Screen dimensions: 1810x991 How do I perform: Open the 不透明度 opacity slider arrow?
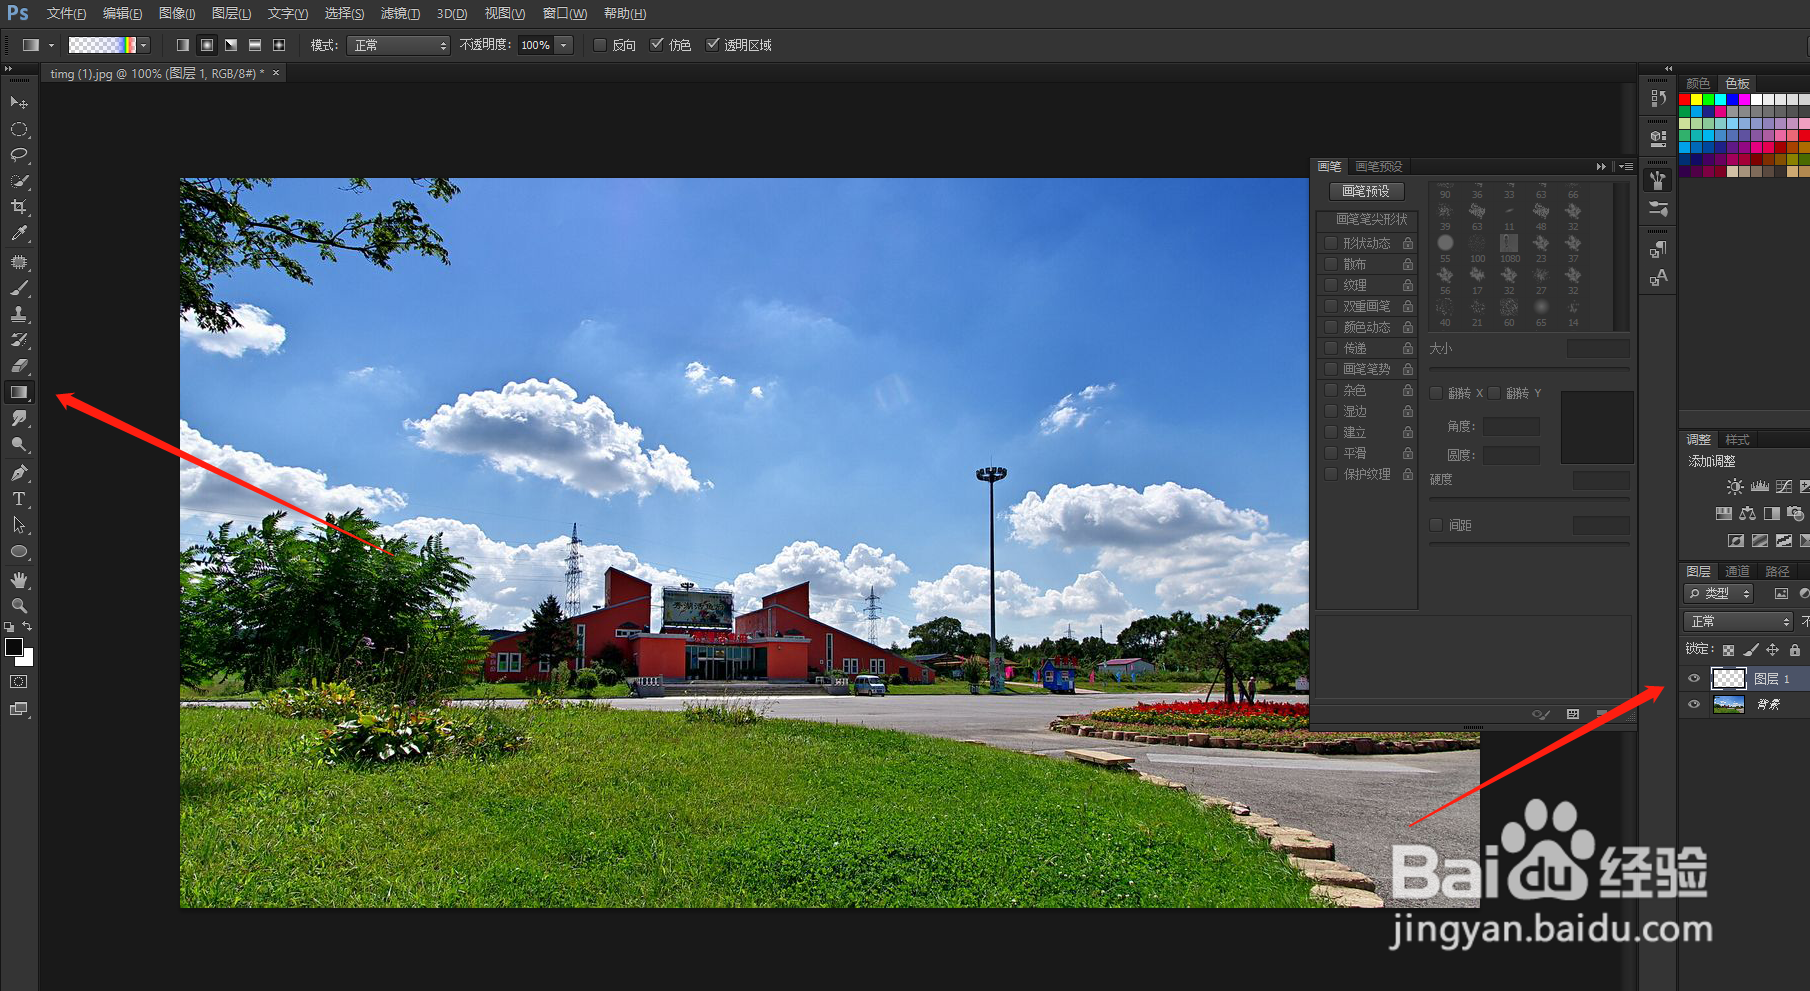pyautogui.click(x=564, y=45)
